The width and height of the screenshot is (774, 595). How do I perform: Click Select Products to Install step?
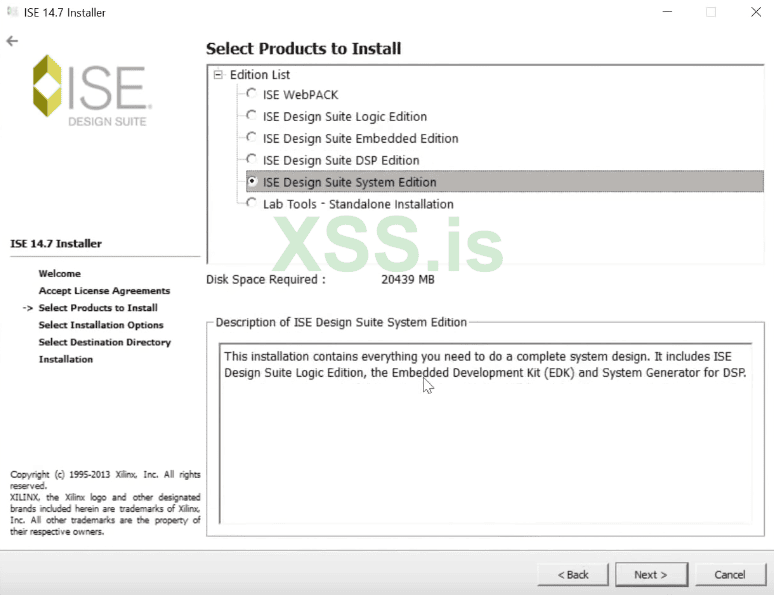(x=98, y=308)
